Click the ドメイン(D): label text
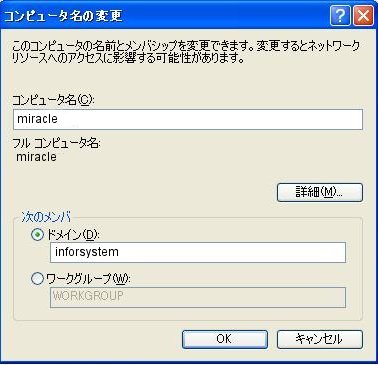Viewport: 378px width, 365px height. (73, 235)
